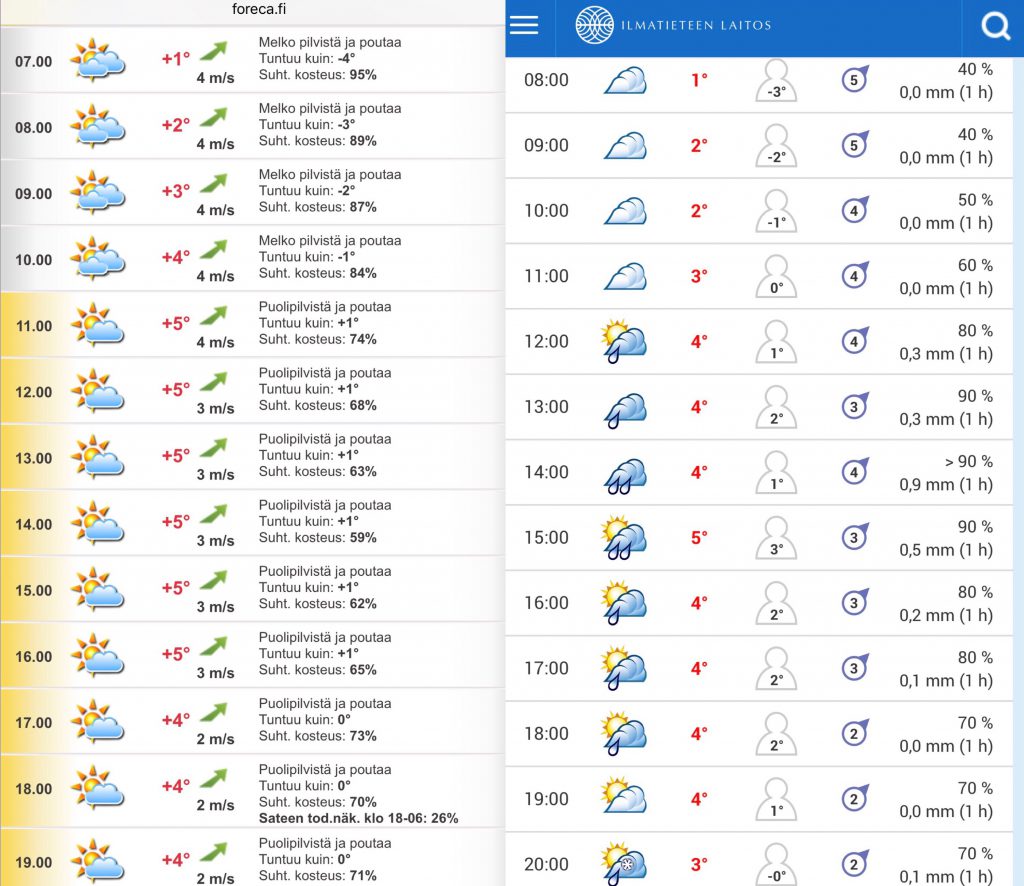
Task: Click the weather icon for 07.00 Foreca row
Action: click(97, 61)
